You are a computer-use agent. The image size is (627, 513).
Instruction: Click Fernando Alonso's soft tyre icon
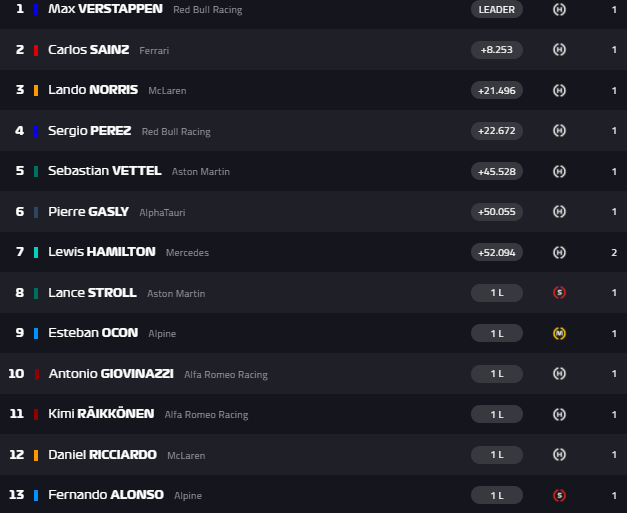click(560, 495)
